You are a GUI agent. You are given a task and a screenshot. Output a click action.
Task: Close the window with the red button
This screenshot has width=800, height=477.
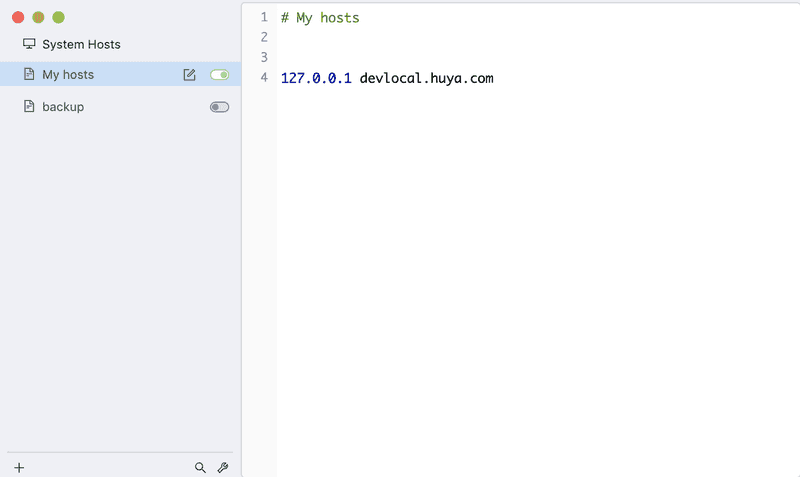pos(18,18)
